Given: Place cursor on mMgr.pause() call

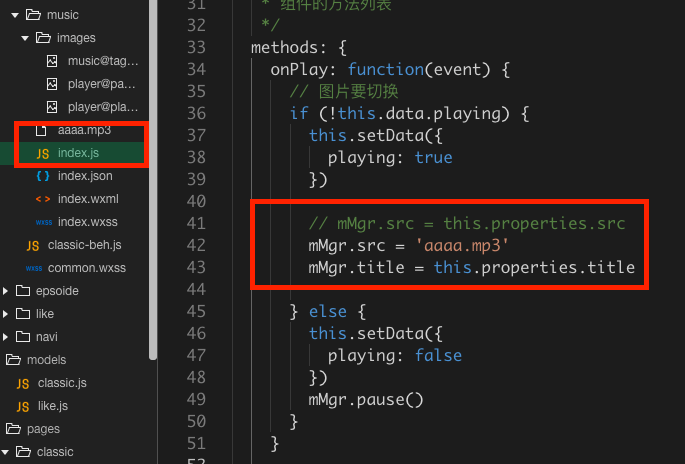Looking at the screenshot, I should point(366,400).
